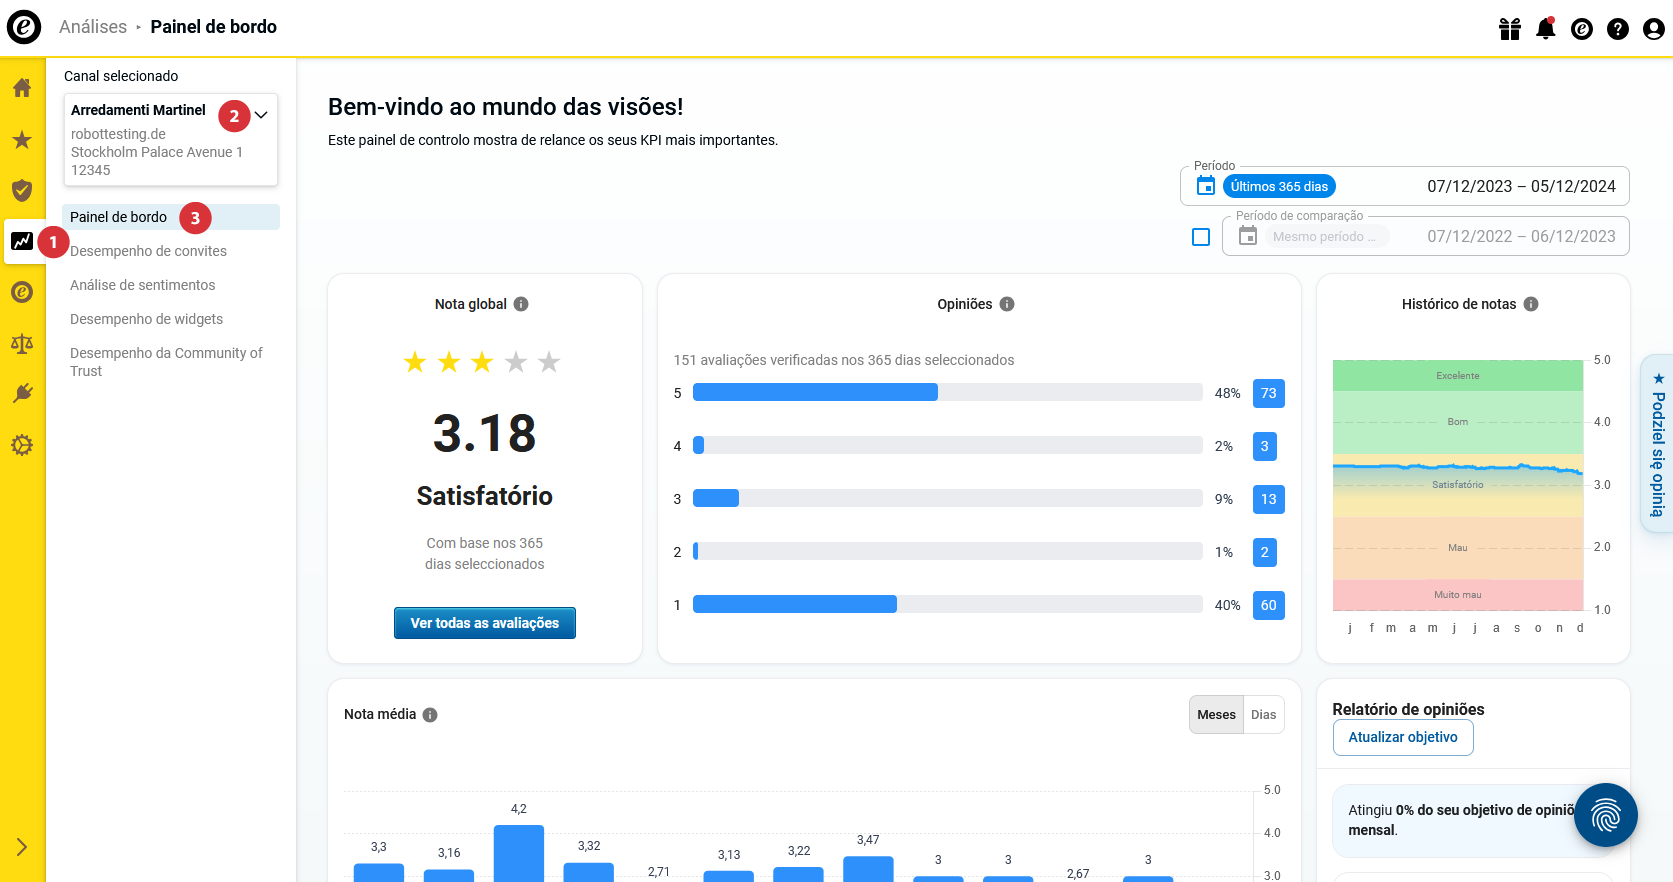
Task: Open the fingerprint floating button
Action: pos(1606,815)
